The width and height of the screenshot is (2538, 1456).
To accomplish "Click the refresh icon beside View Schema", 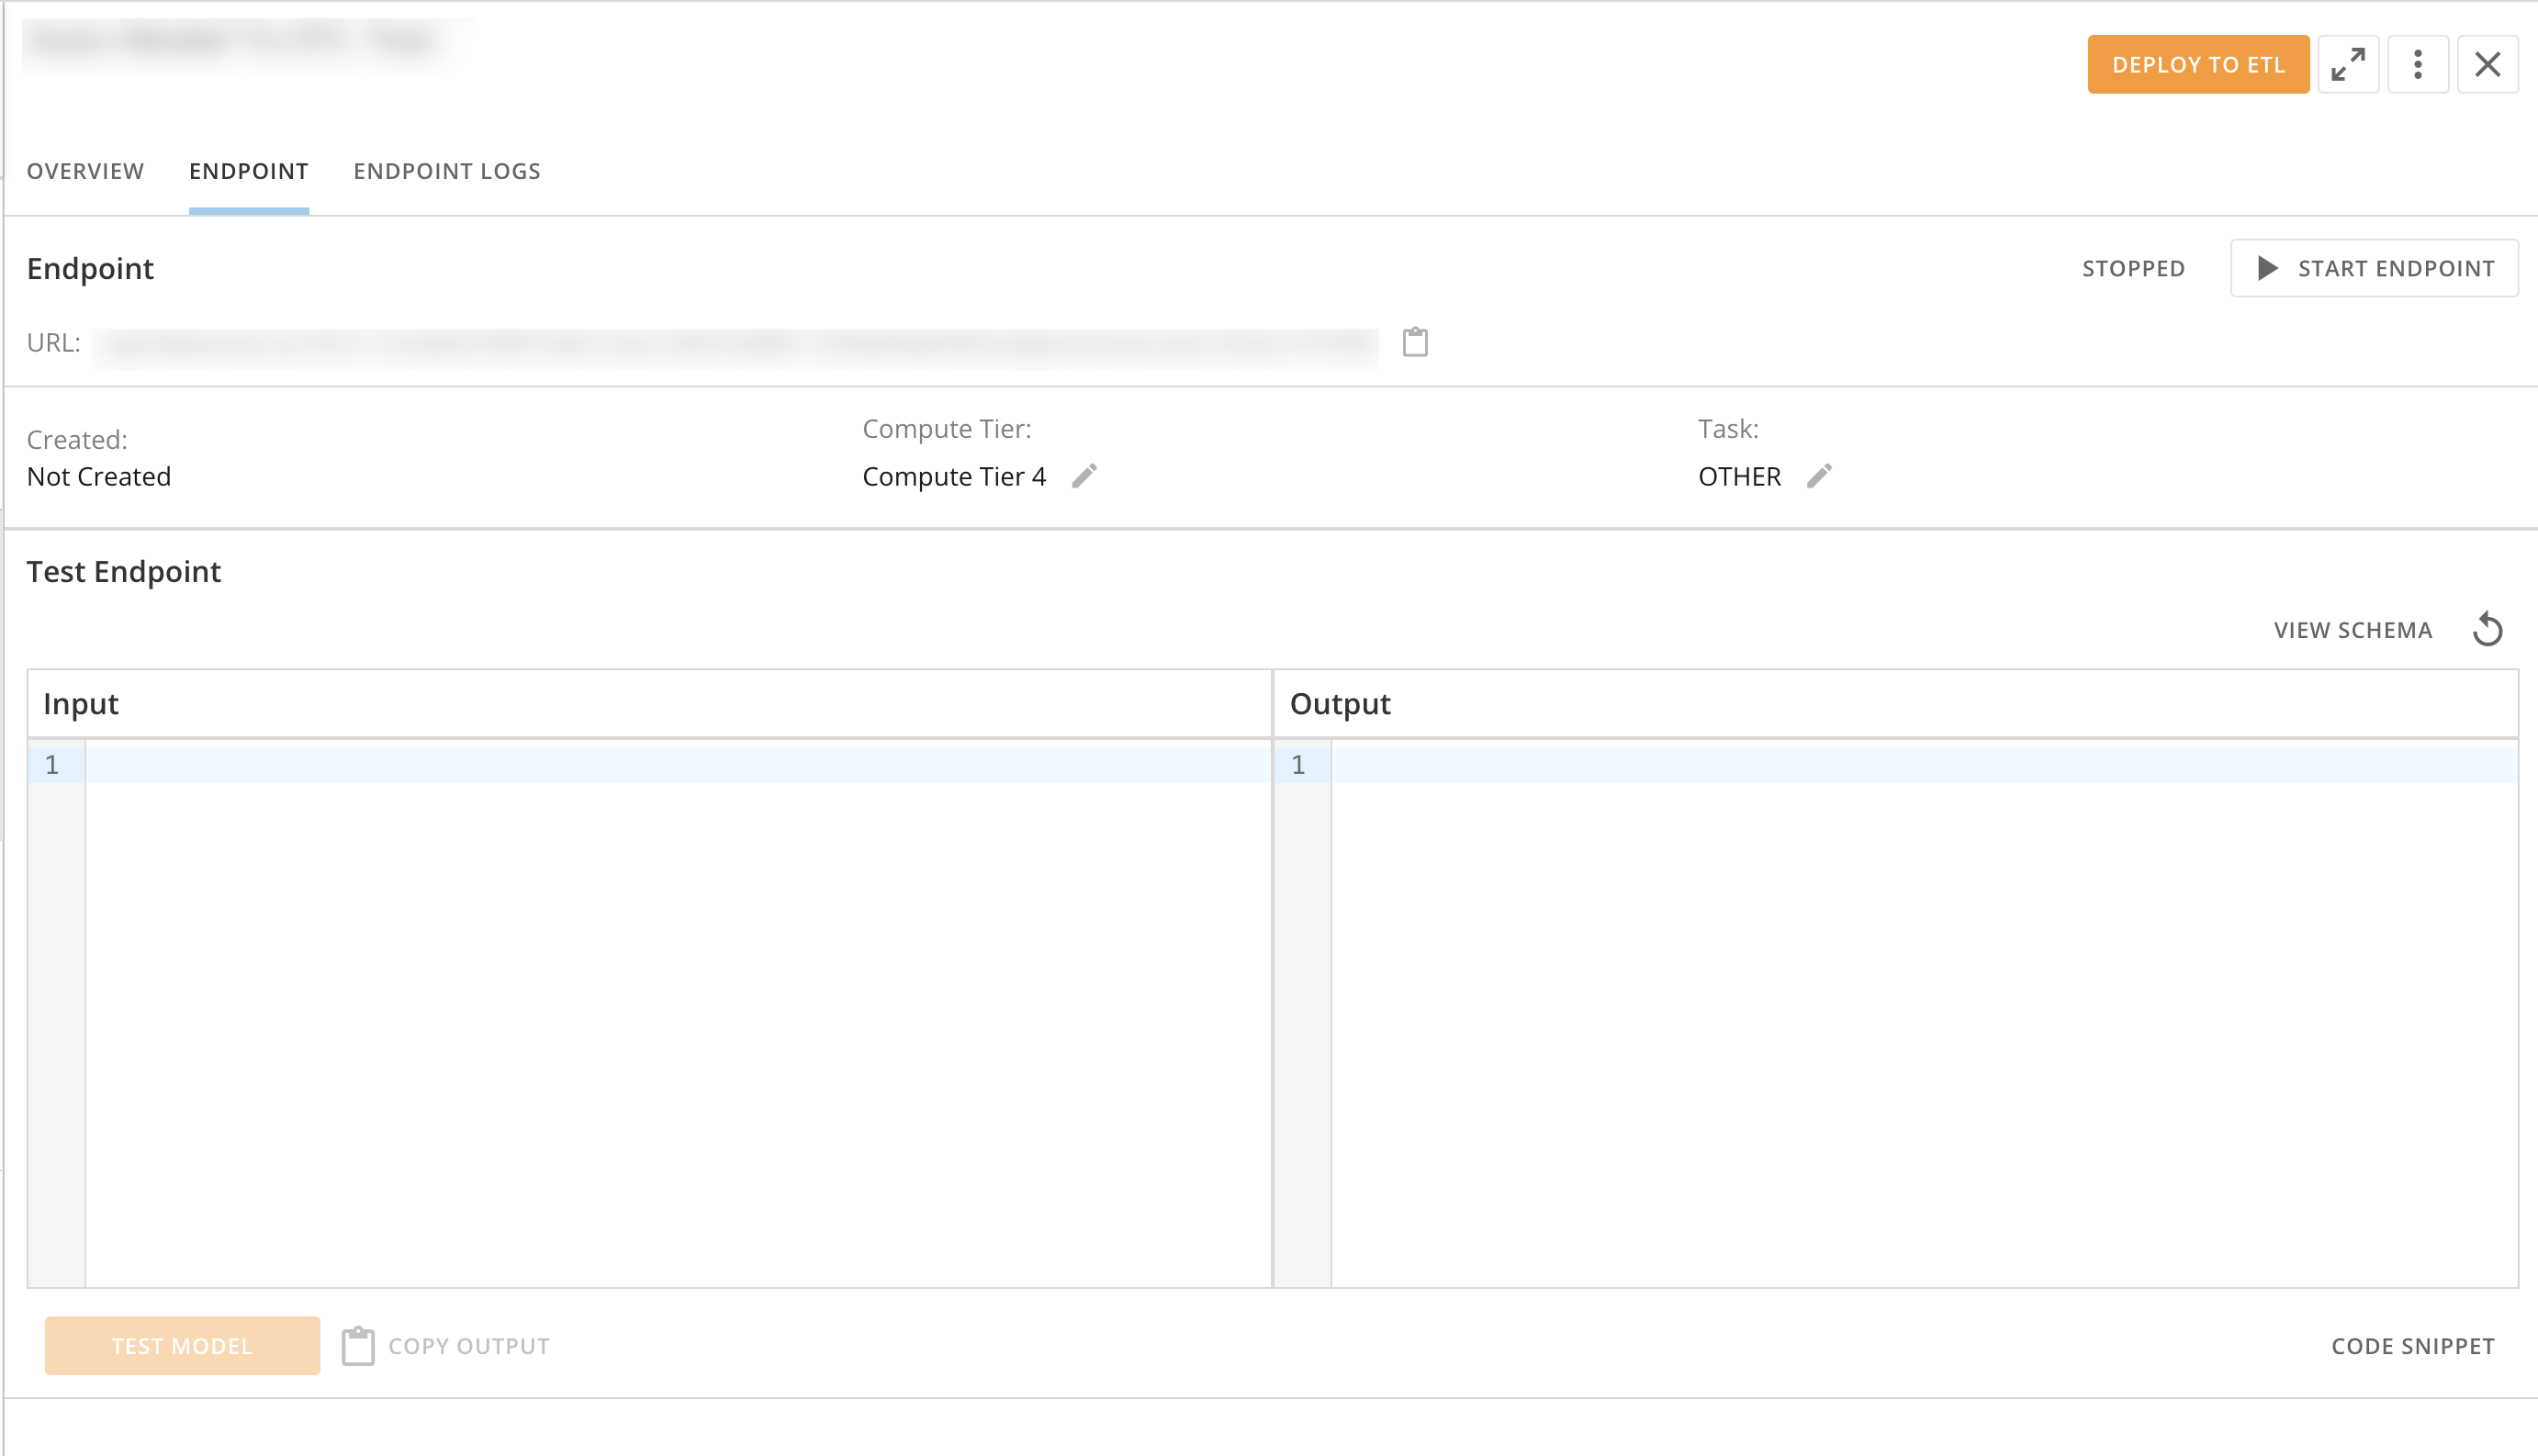I will (x=2488, y=629).
